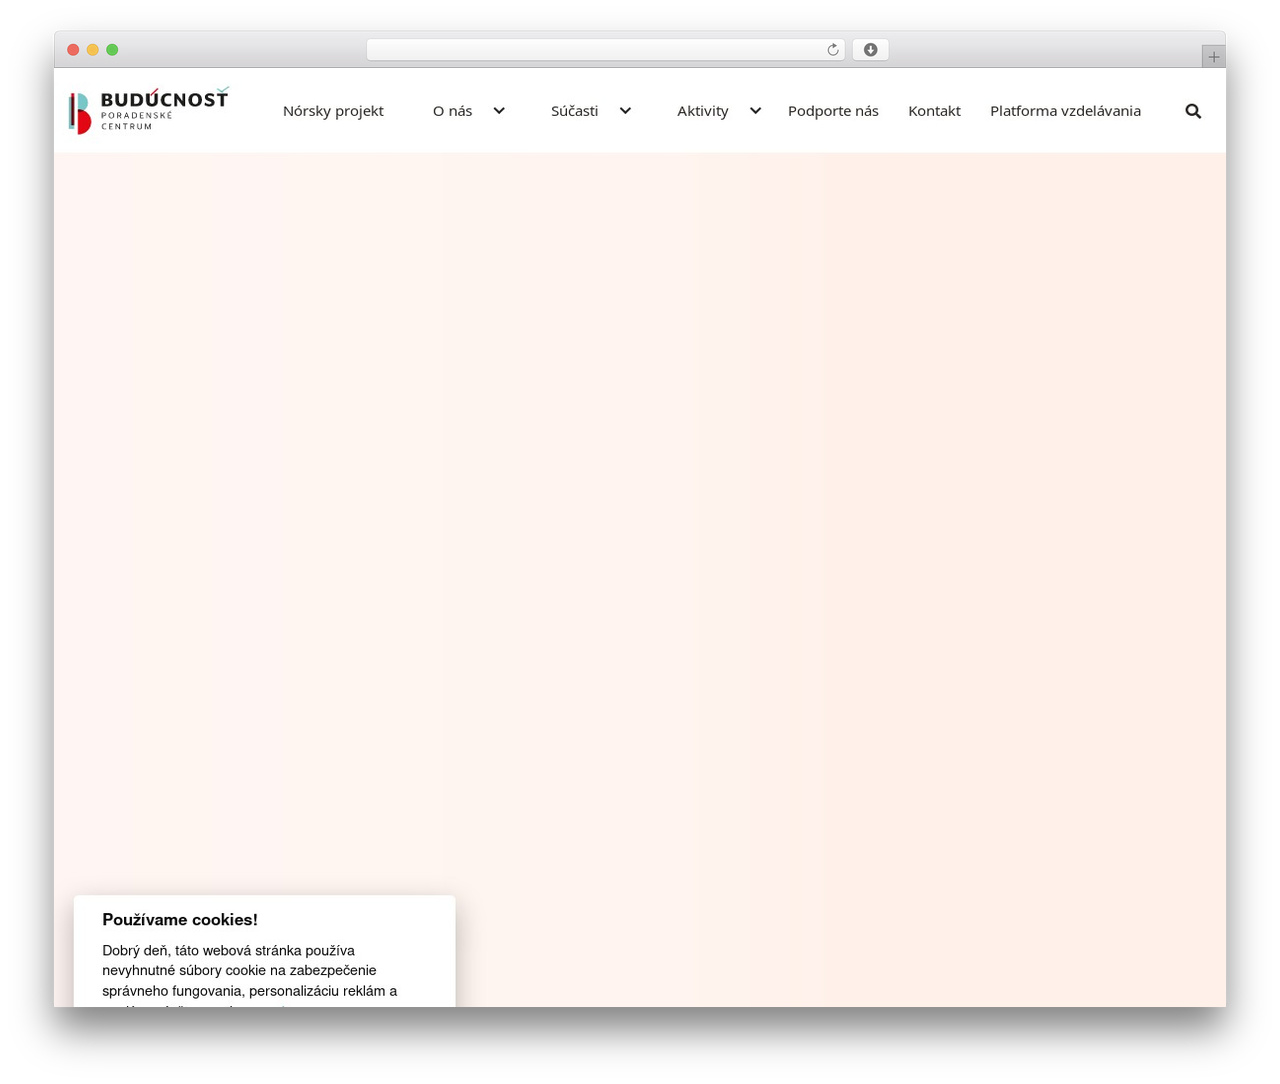Viewport: 1280px width, 1084px height.
Task: Open the Súčasti menu item
Action: coord(574,111)
